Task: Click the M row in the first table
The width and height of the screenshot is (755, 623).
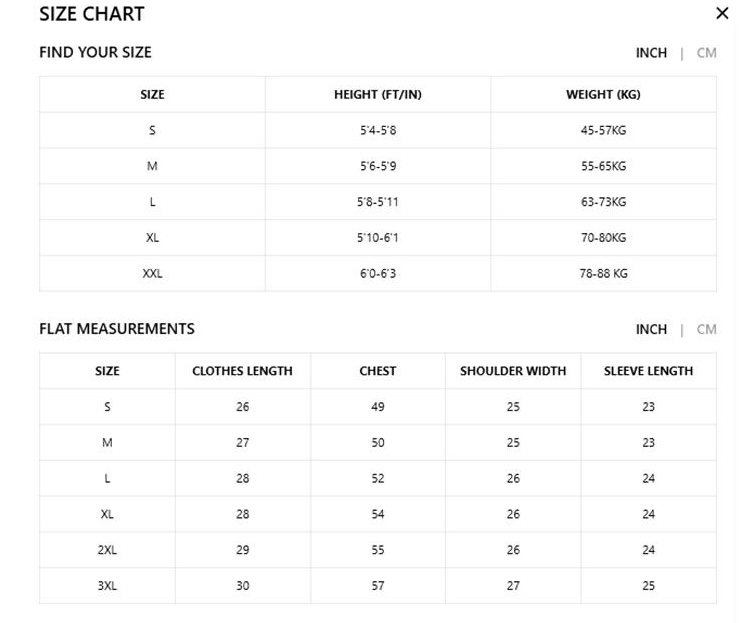Action: pos(378,166)
